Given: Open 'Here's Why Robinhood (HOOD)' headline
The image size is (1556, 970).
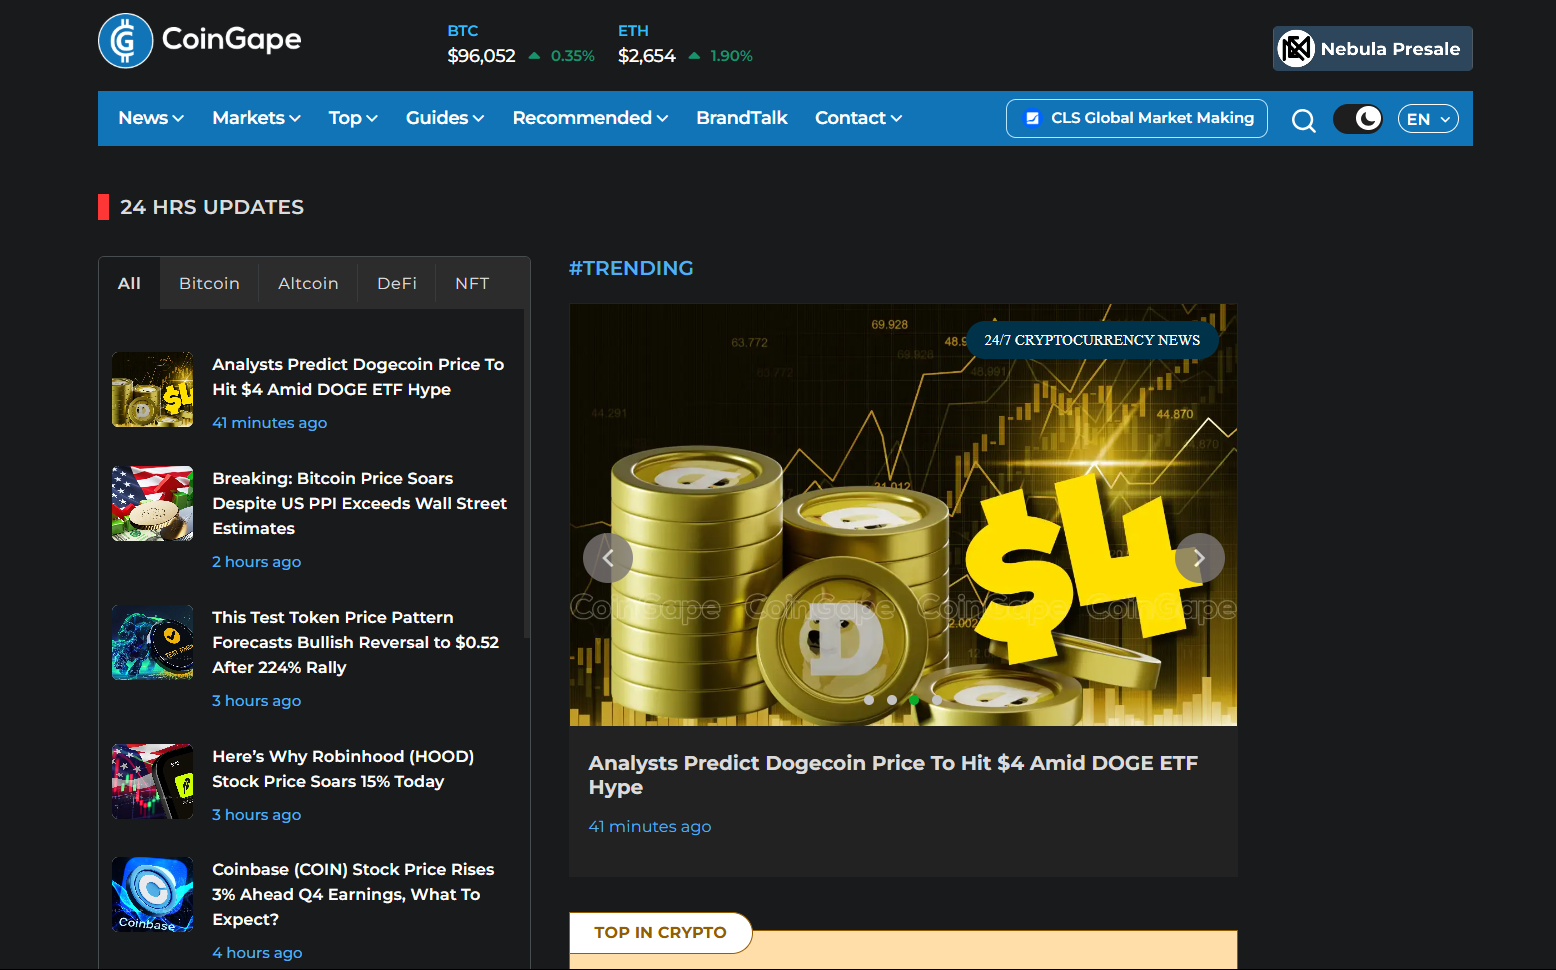Looking at the screenshot, I should 343,769.
